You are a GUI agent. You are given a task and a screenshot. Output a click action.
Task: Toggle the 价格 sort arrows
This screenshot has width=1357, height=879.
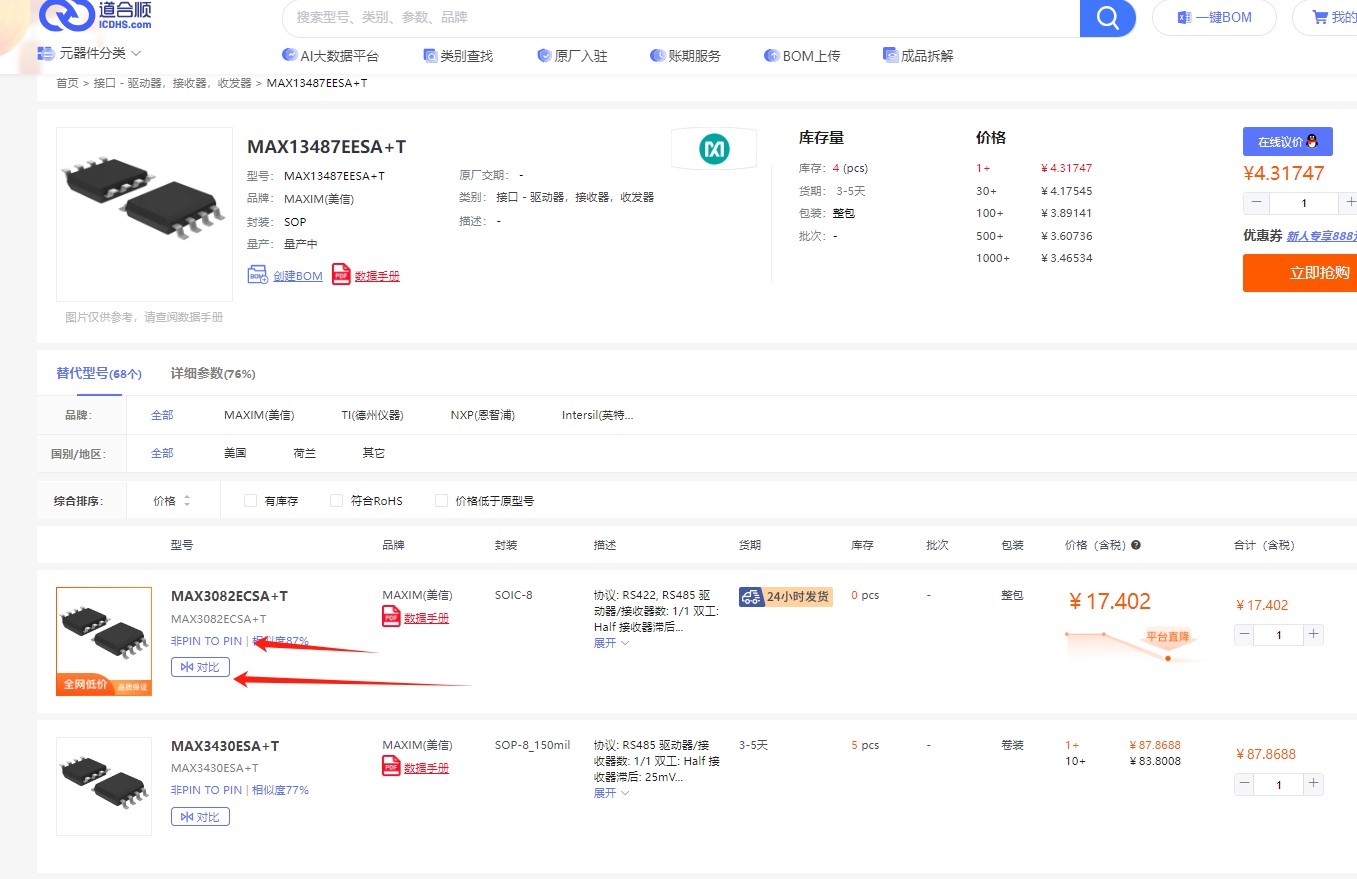187,500
